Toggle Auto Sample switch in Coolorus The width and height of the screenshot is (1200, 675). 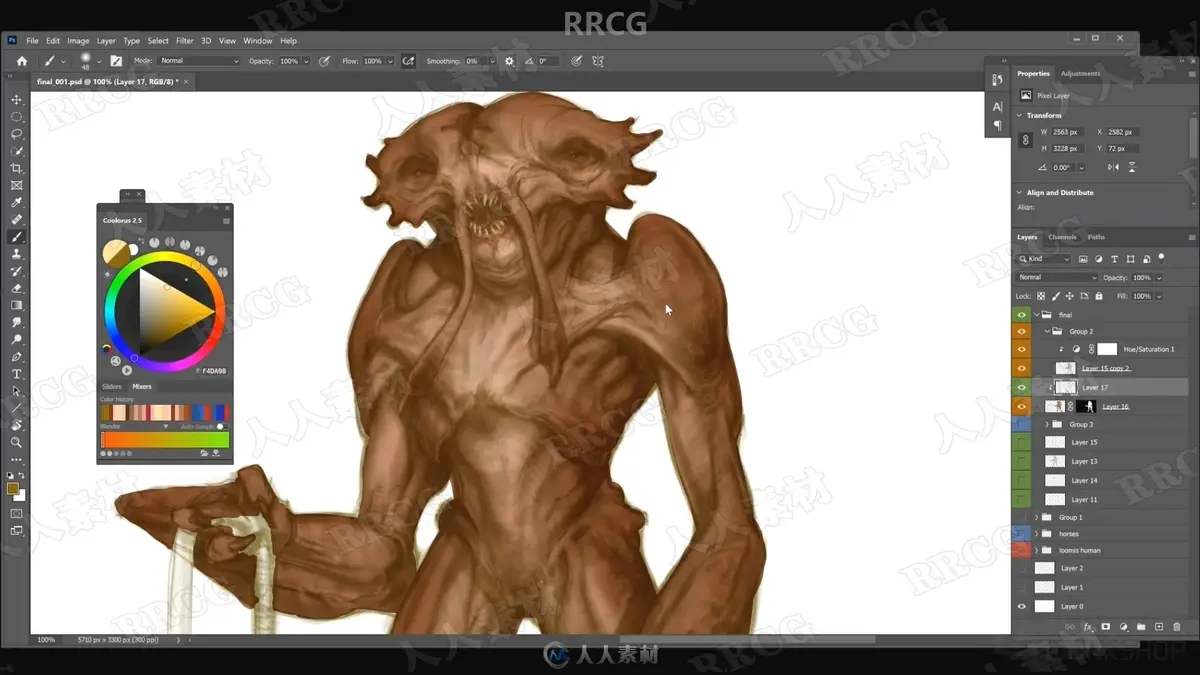[x=221, y=427]
